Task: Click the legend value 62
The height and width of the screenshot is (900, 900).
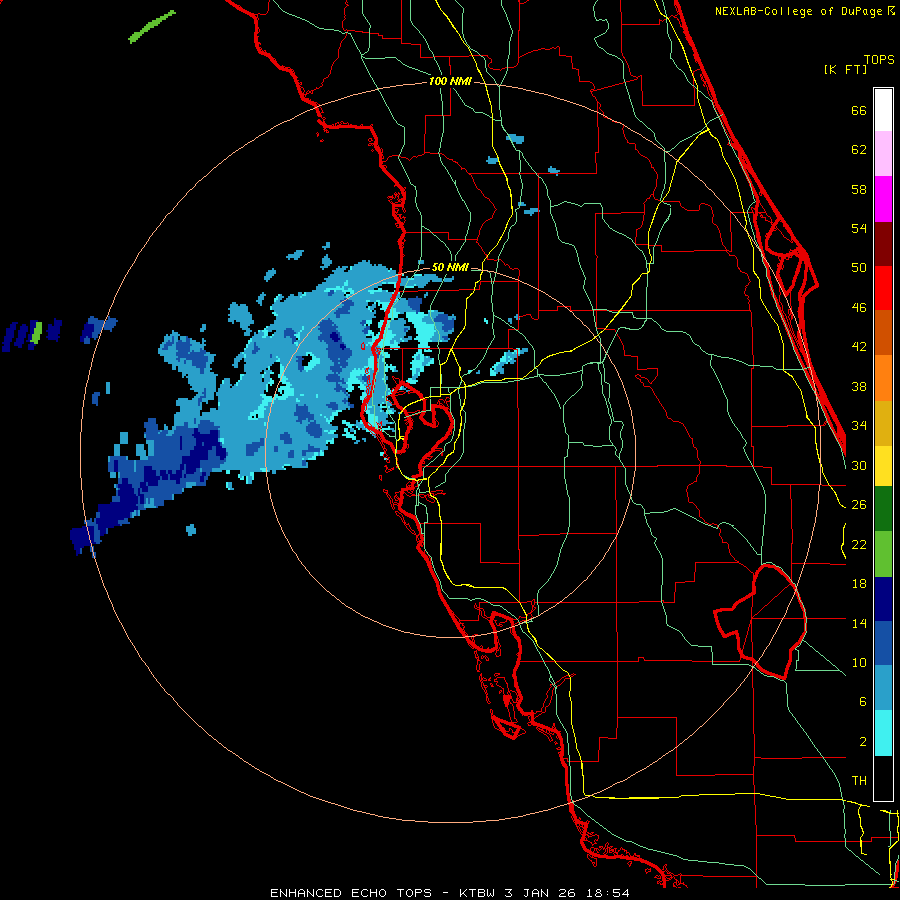Action: point(859,150)
